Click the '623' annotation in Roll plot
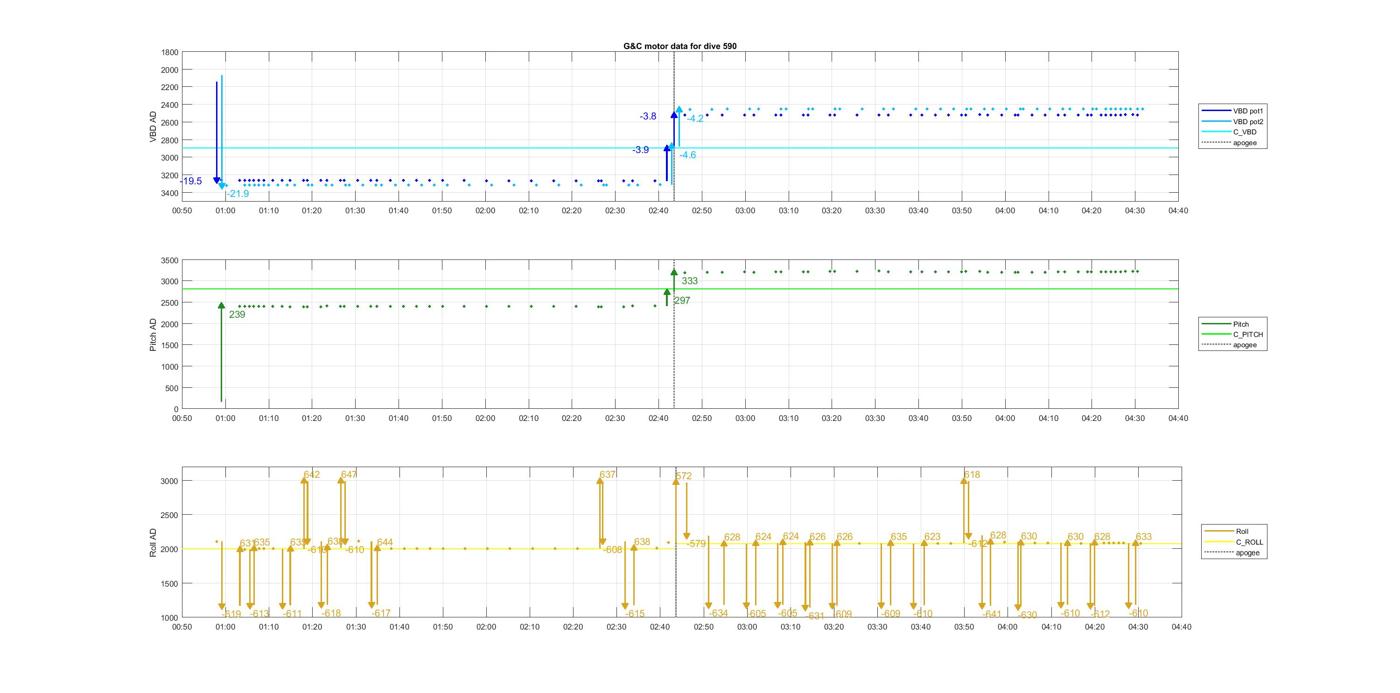Image resolution: width=1400 pixels, height=693 pixels. 933,538
